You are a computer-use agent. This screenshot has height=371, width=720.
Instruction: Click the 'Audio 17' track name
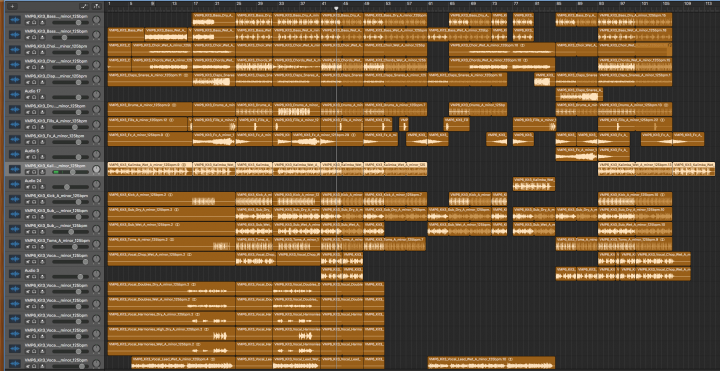[x=33, y=91]
